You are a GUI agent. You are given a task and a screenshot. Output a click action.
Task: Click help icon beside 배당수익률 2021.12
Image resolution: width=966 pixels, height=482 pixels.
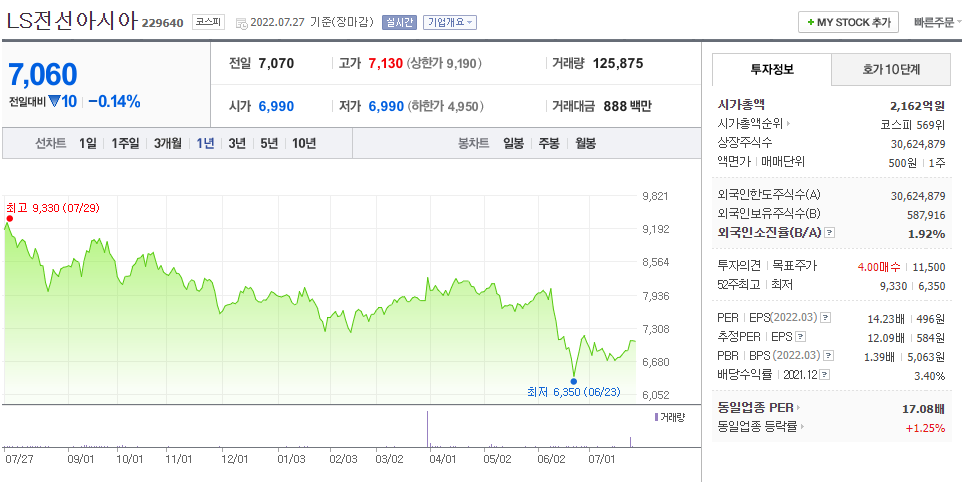[x=824, y=375]
